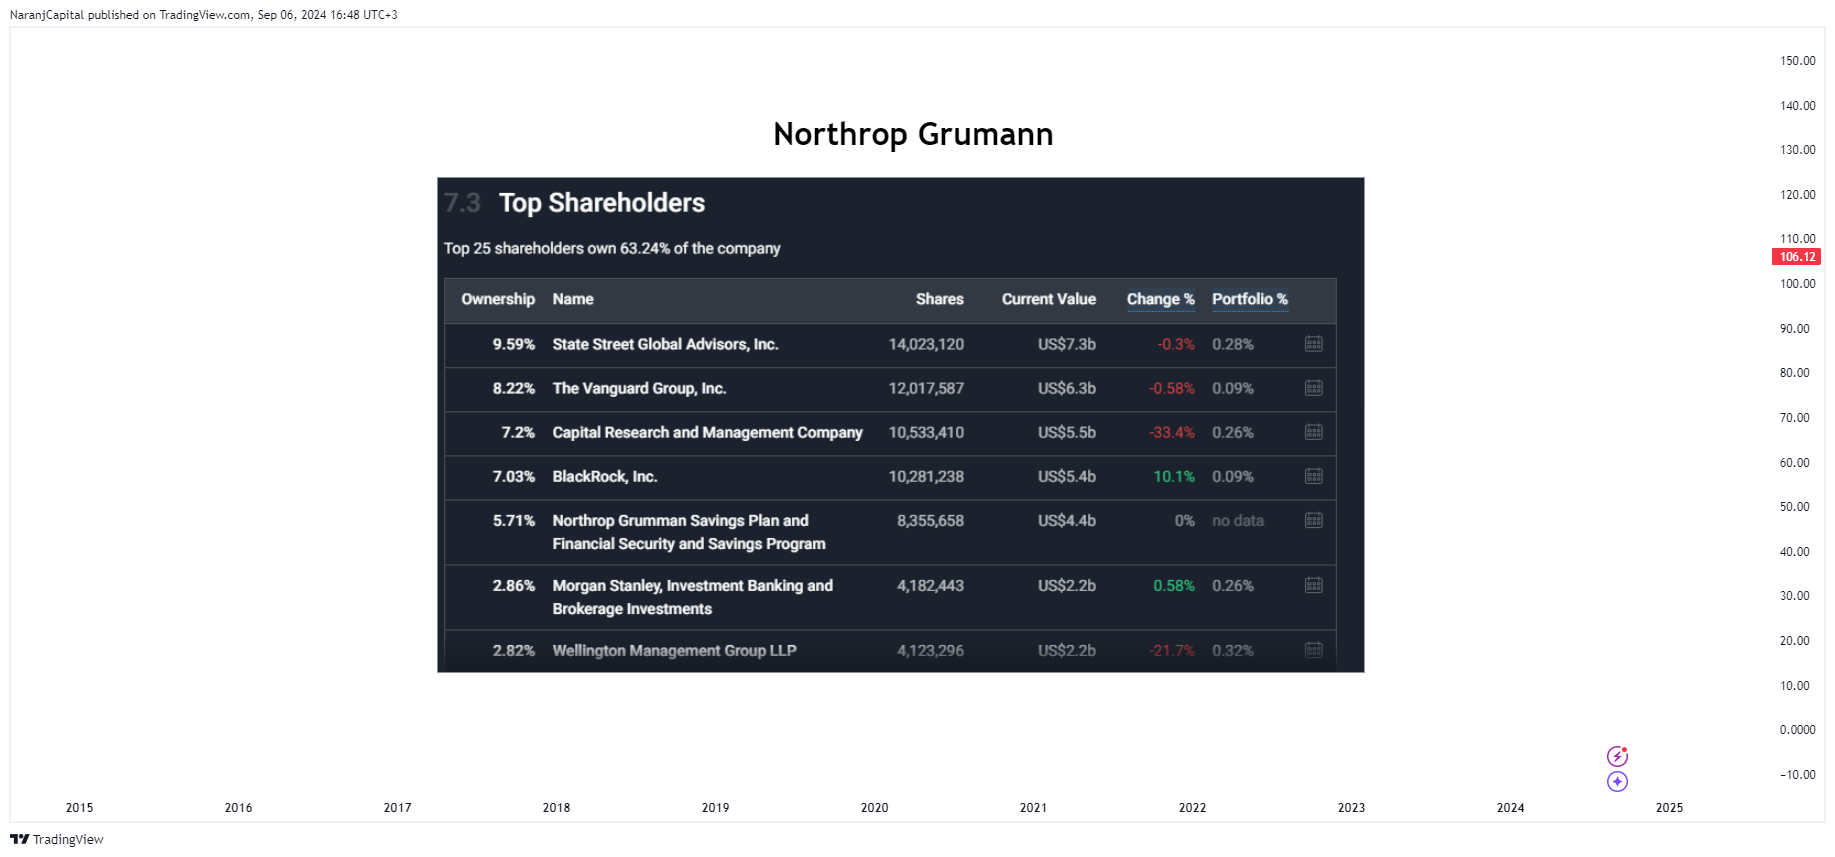This screenshot has width=1835, height=857.
Task: Click the calendar icon in Capital Research row
Action: tap(1313, 432)
